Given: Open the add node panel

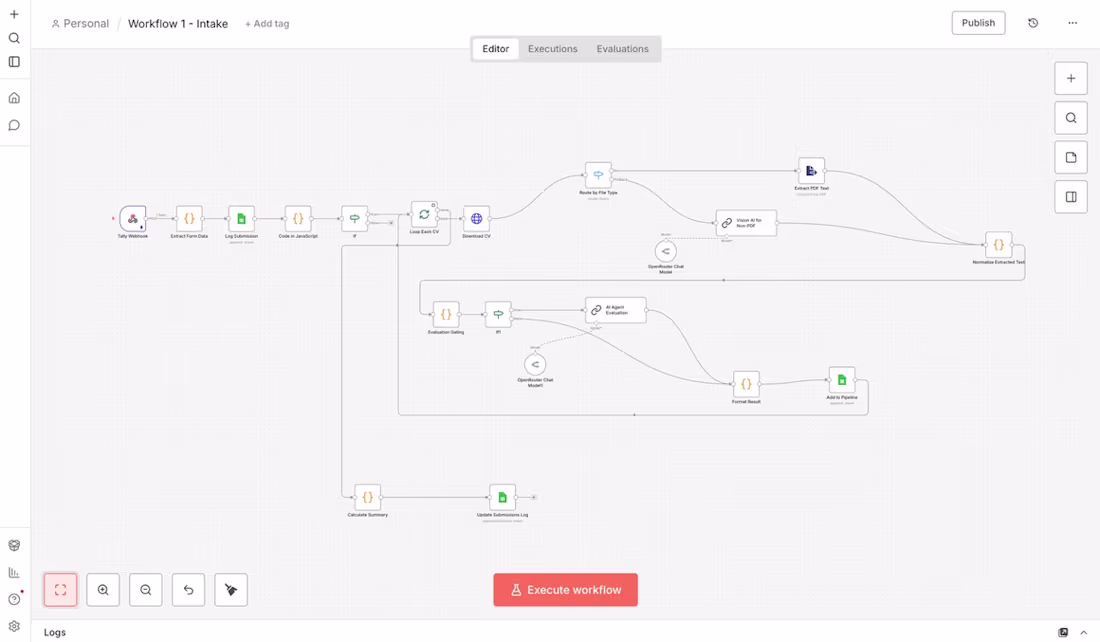Looking at the screenshot, I should (1071, 78).
